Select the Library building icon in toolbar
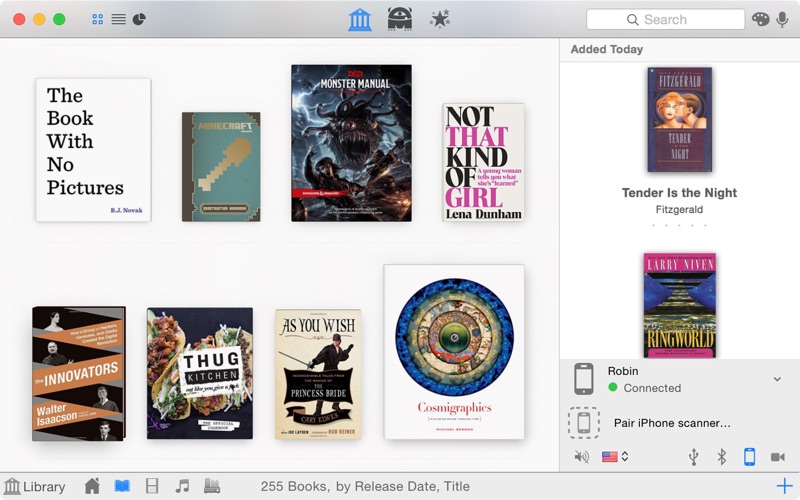Image resolution: width=800 pixels, height=500 pixels. click(360, 19)
